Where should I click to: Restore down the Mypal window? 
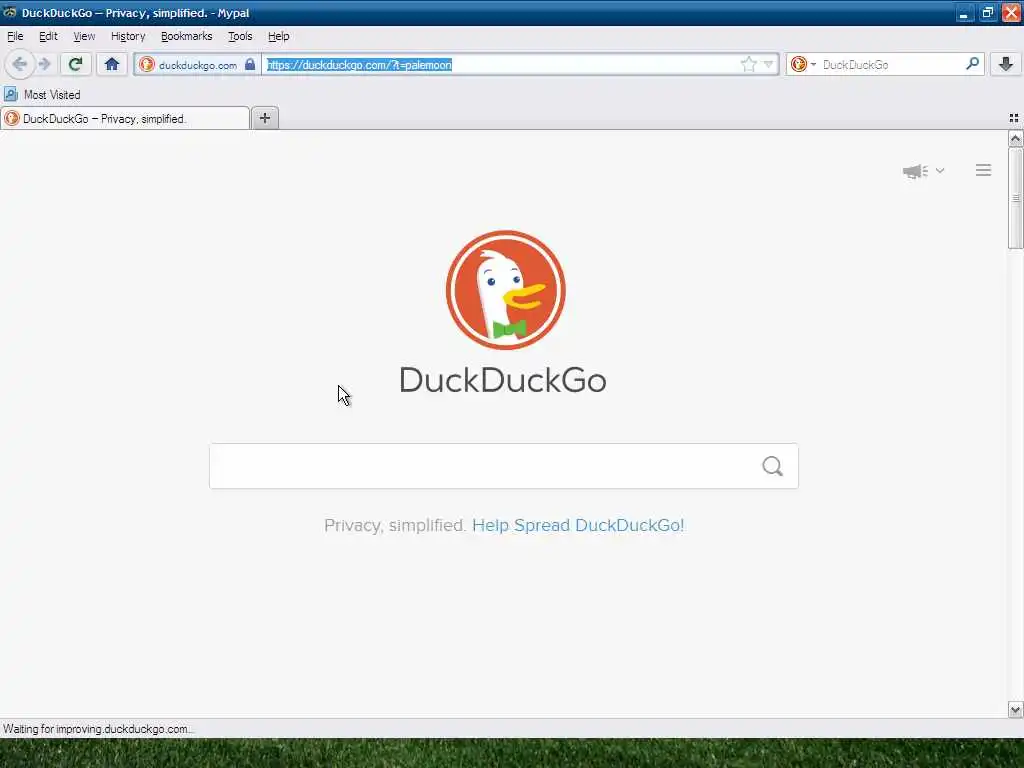coord(987,12)
